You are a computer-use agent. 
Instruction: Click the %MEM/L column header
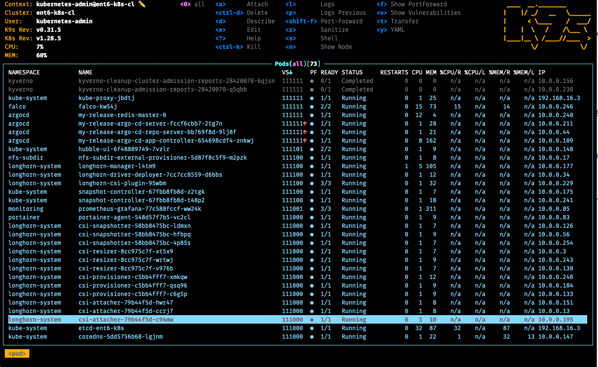click(524, 72)
